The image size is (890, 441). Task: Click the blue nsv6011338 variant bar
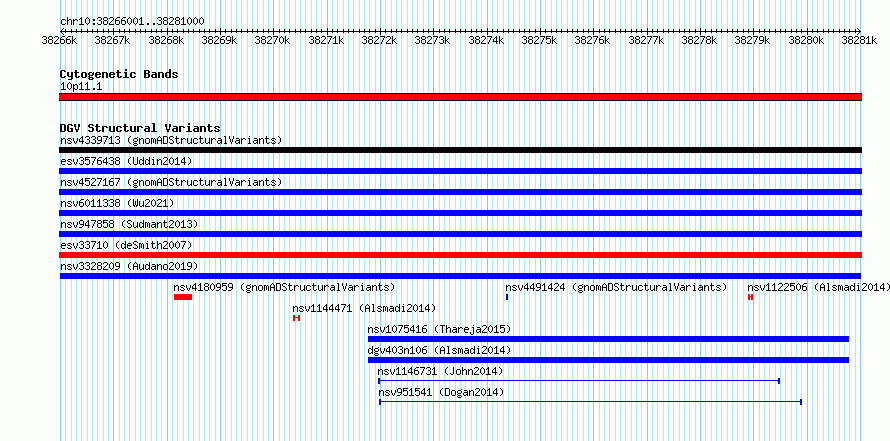point(460,213)
